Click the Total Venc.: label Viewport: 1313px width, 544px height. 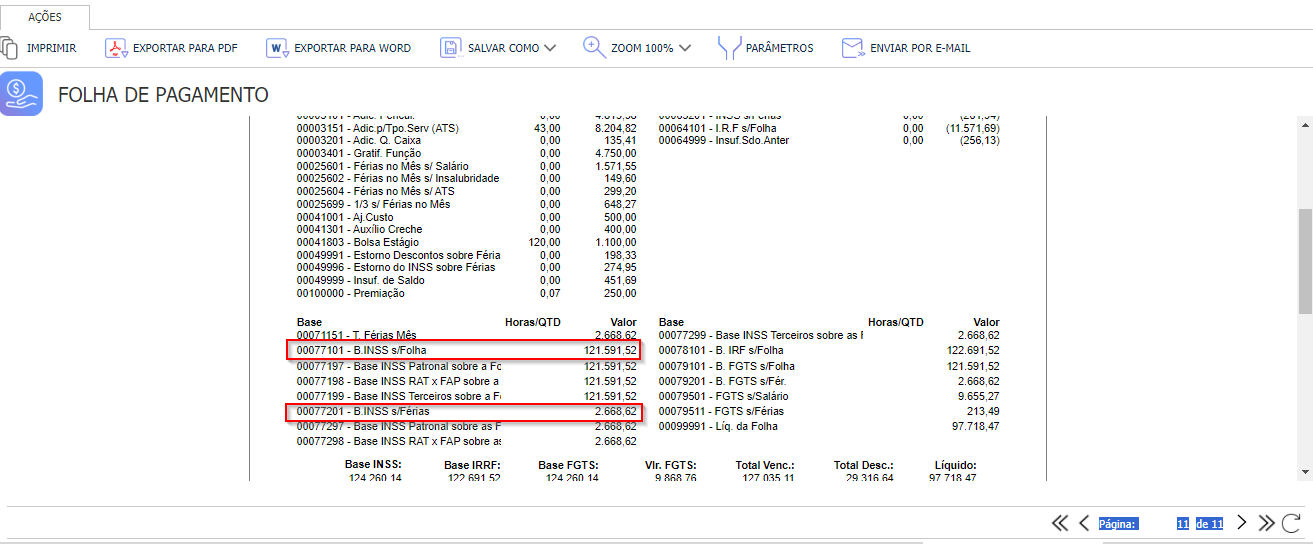click(x=765, y=465)
